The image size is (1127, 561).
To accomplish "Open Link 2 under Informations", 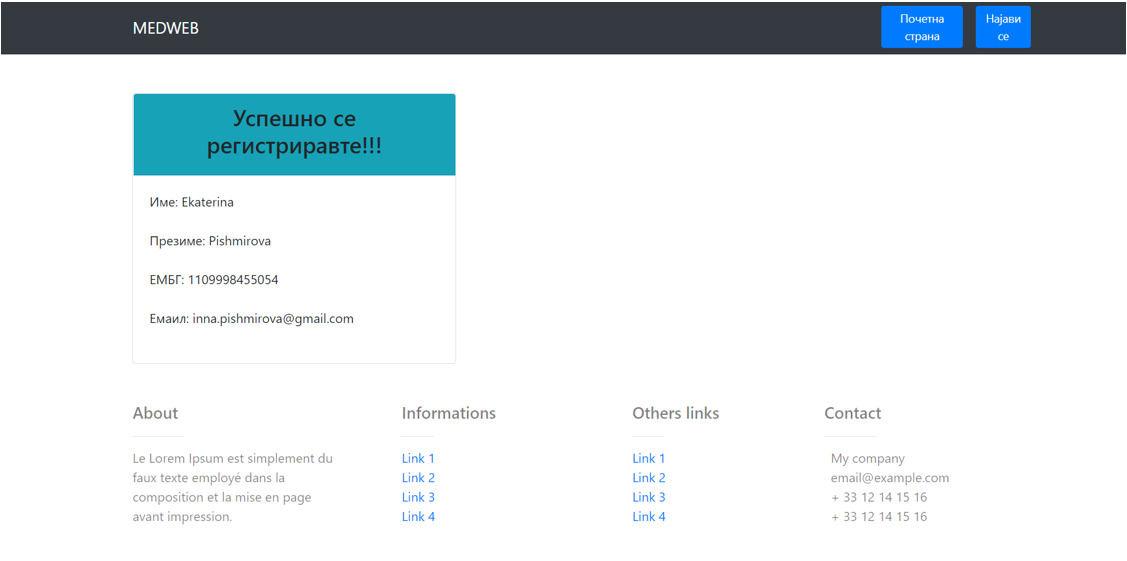I will (x=418, y=478).
